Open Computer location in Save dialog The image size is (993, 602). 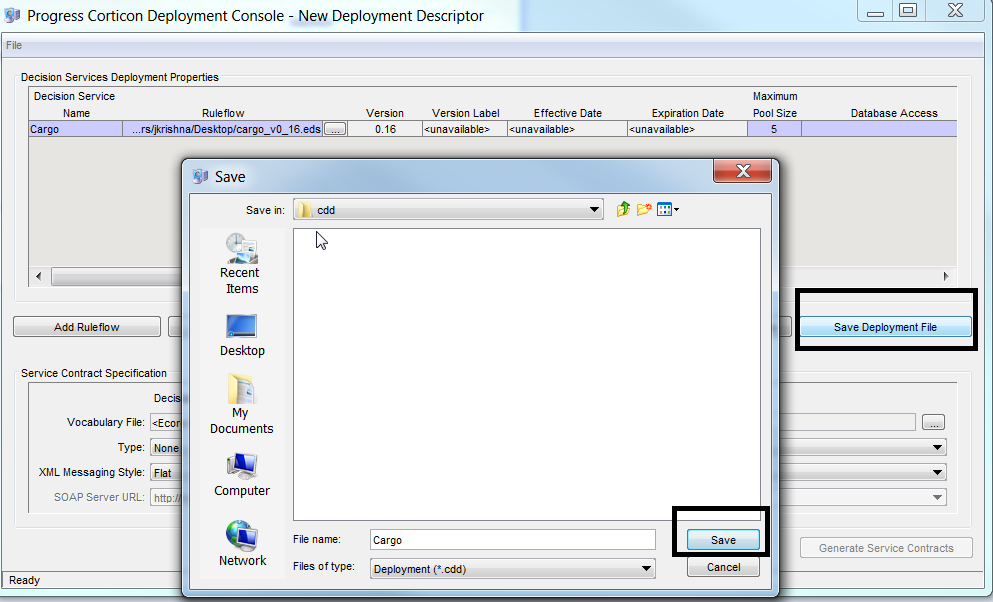click(x=241, y=475)
